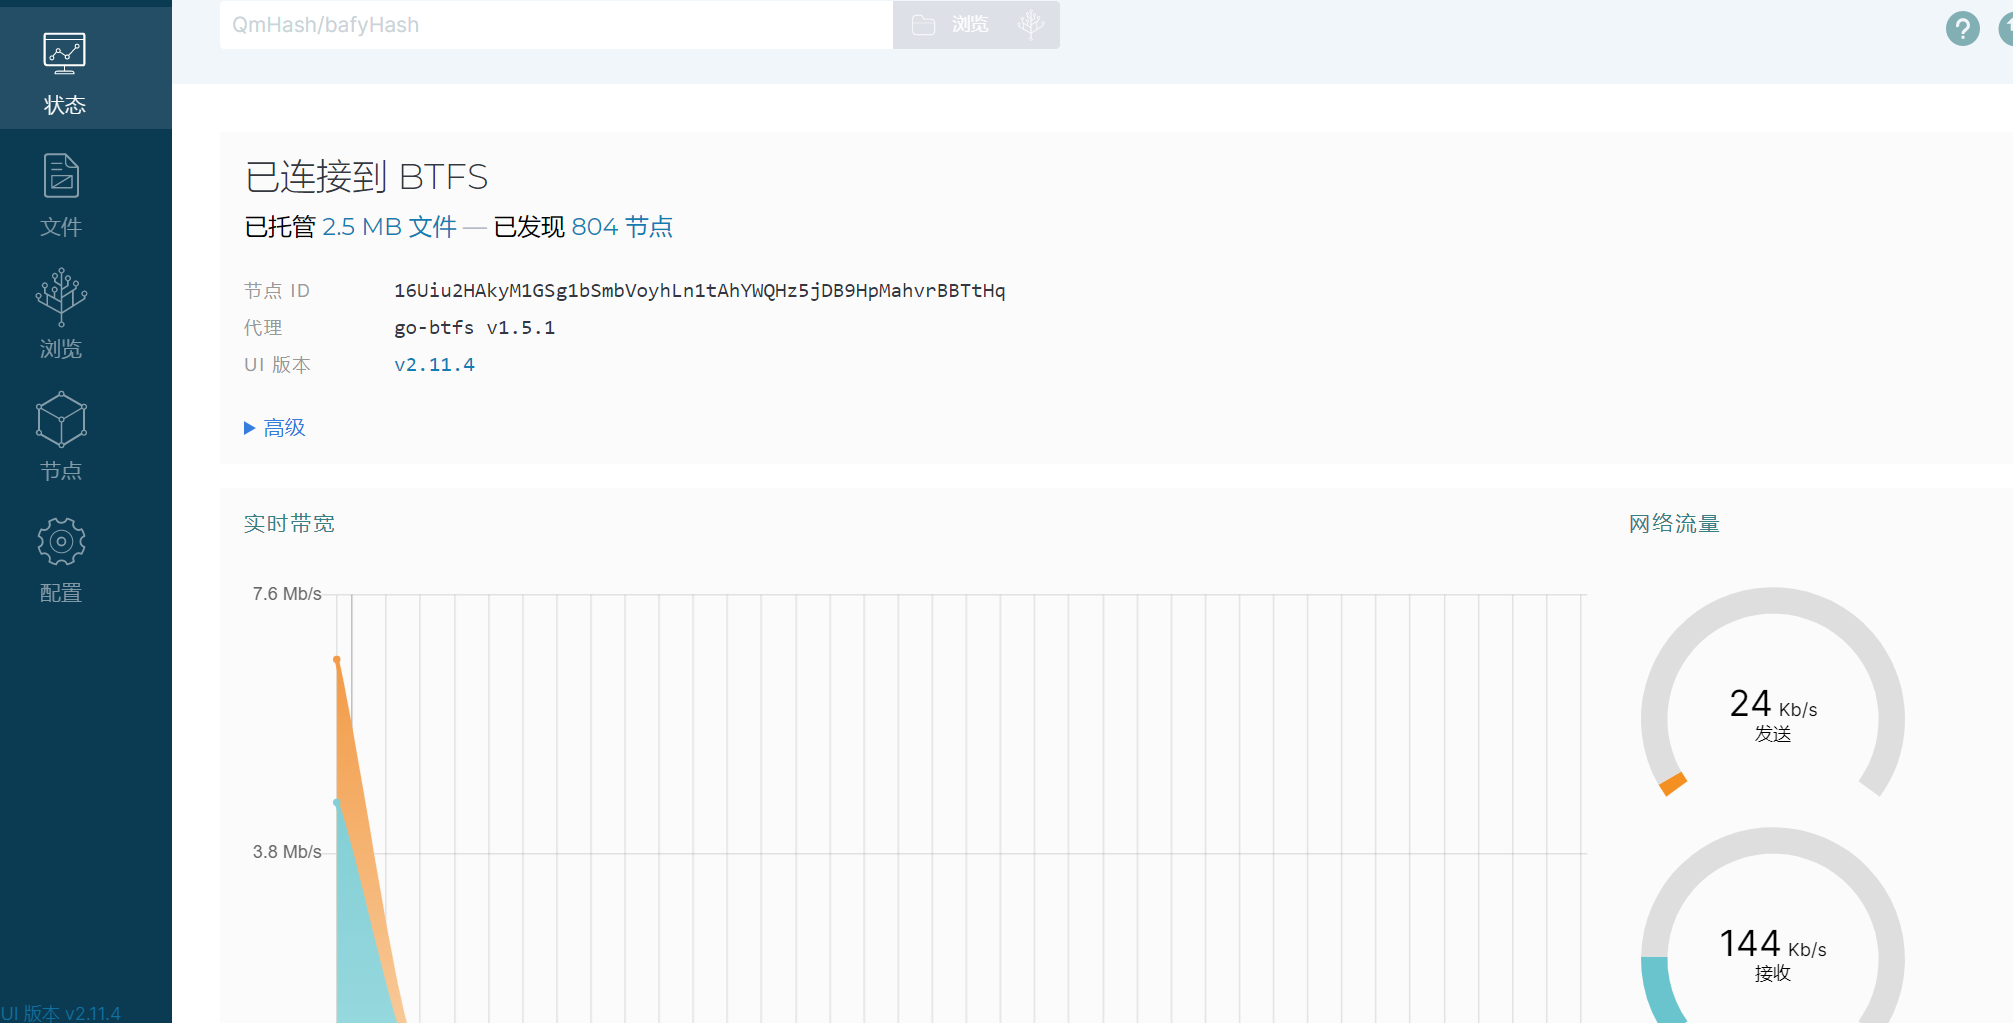Click the tree icon beside 浏览 button

tap(1031, 24)
